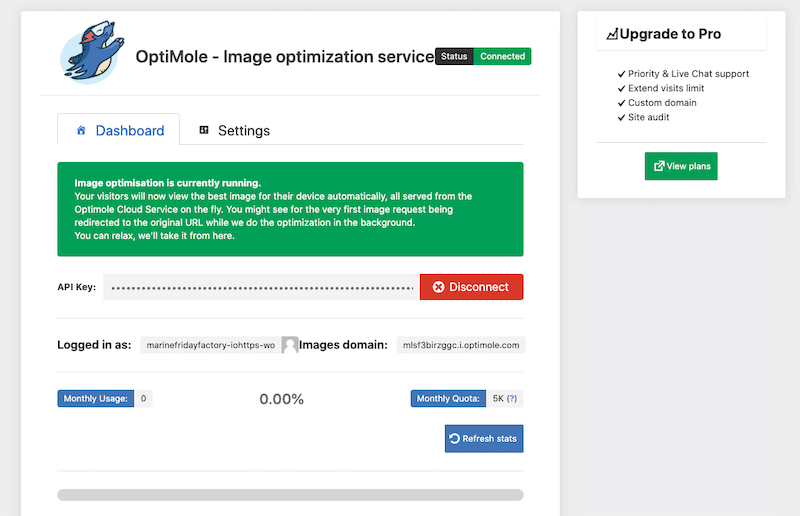Refresh stats for monthly usage
This screenshot has width=800, height=516.
(x=484, y=438)
